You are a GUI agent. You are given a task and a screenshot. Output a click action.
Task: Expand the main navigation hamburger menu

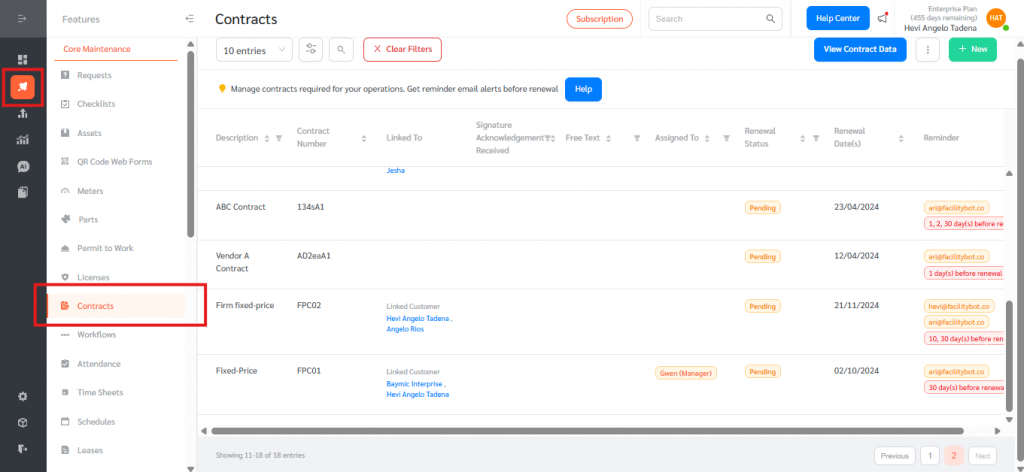coord(23,19)
